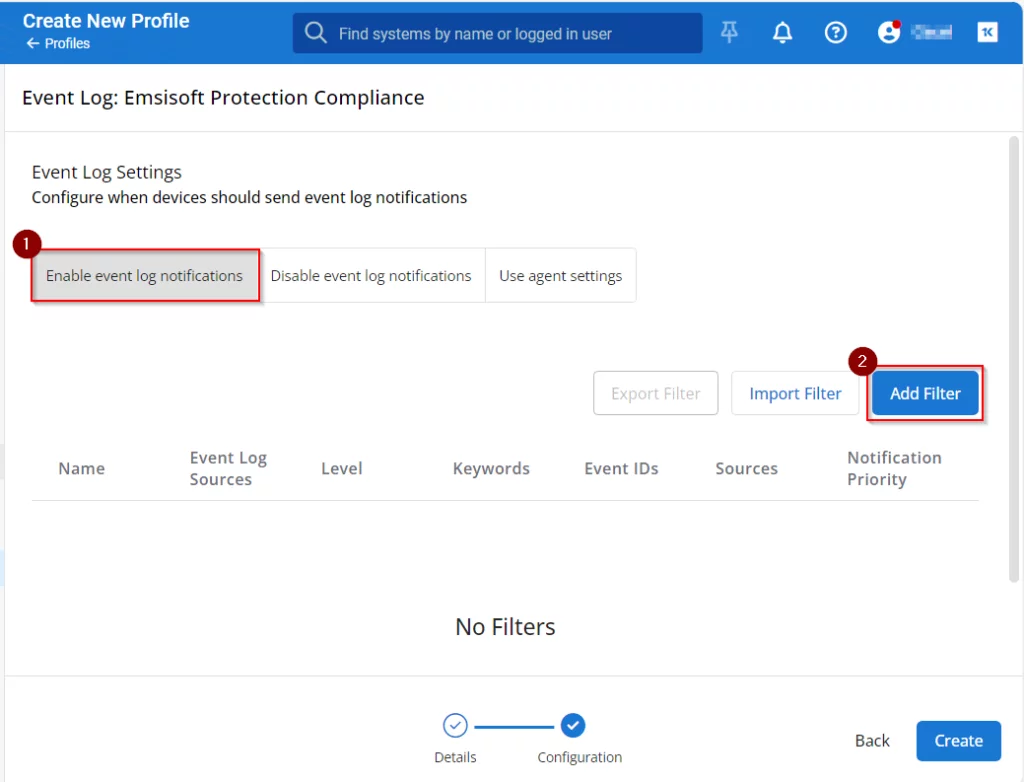Sort by Notification Priority column header
This screenshot has width=1024, height=782.
coord(894,468)
